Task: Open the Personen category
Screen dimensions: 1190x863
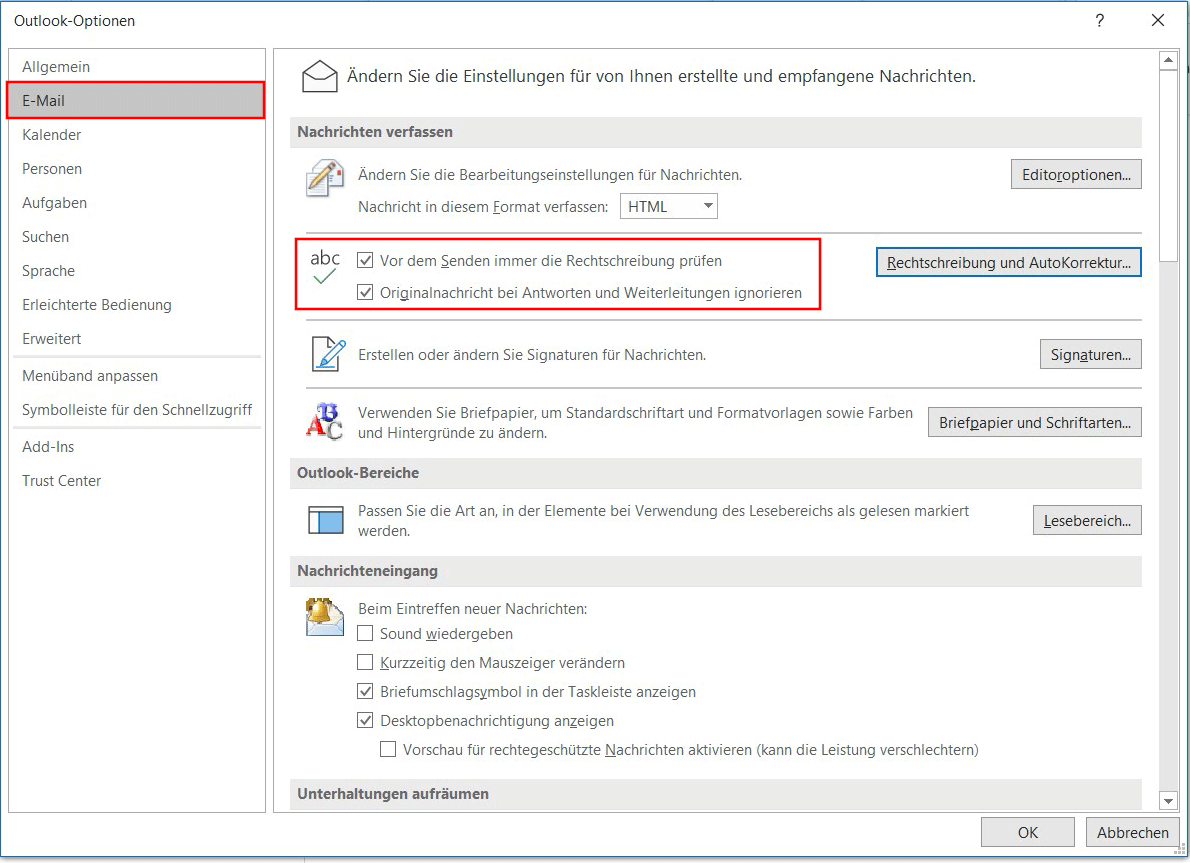Action: click(137, 169)
